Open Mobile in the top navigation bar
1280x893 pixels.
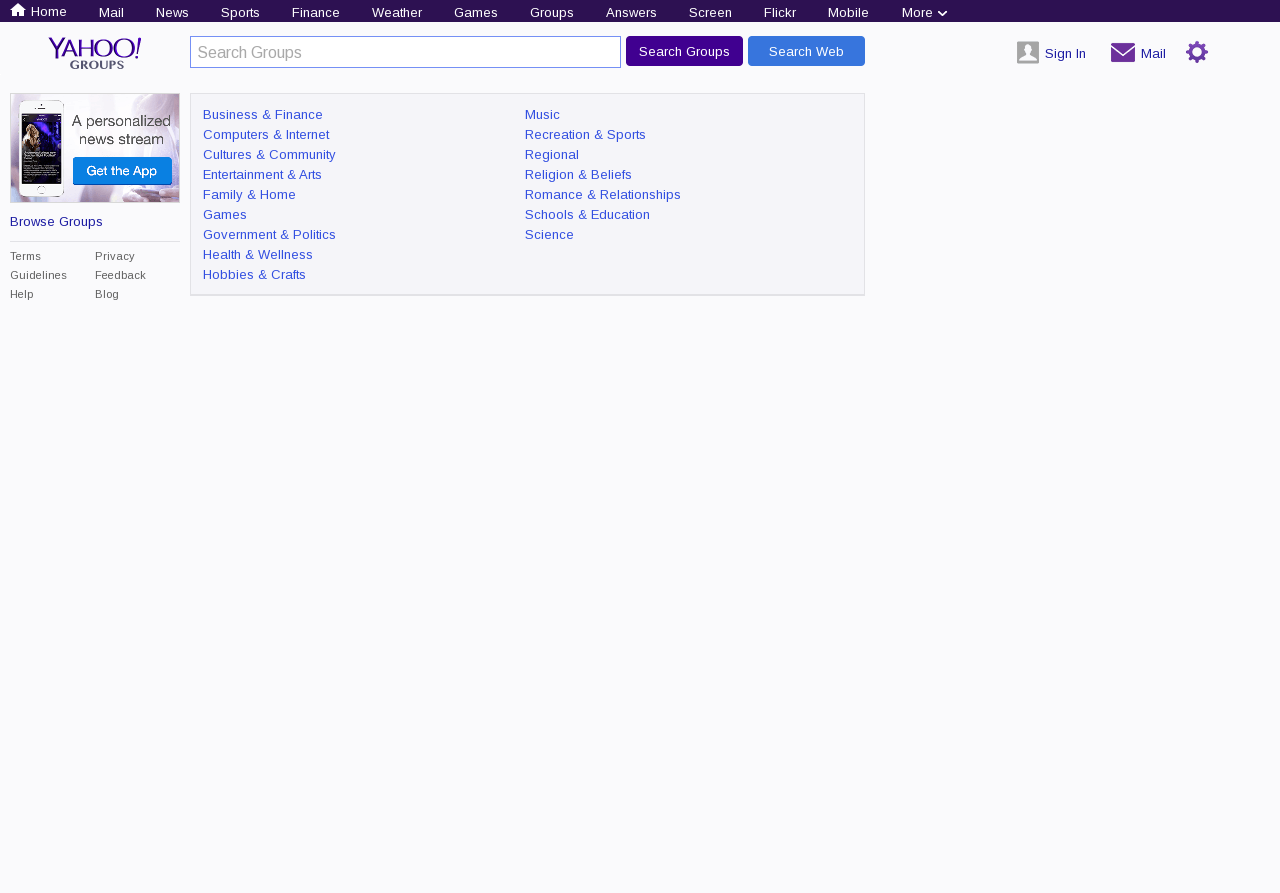[x=848, y=13]
